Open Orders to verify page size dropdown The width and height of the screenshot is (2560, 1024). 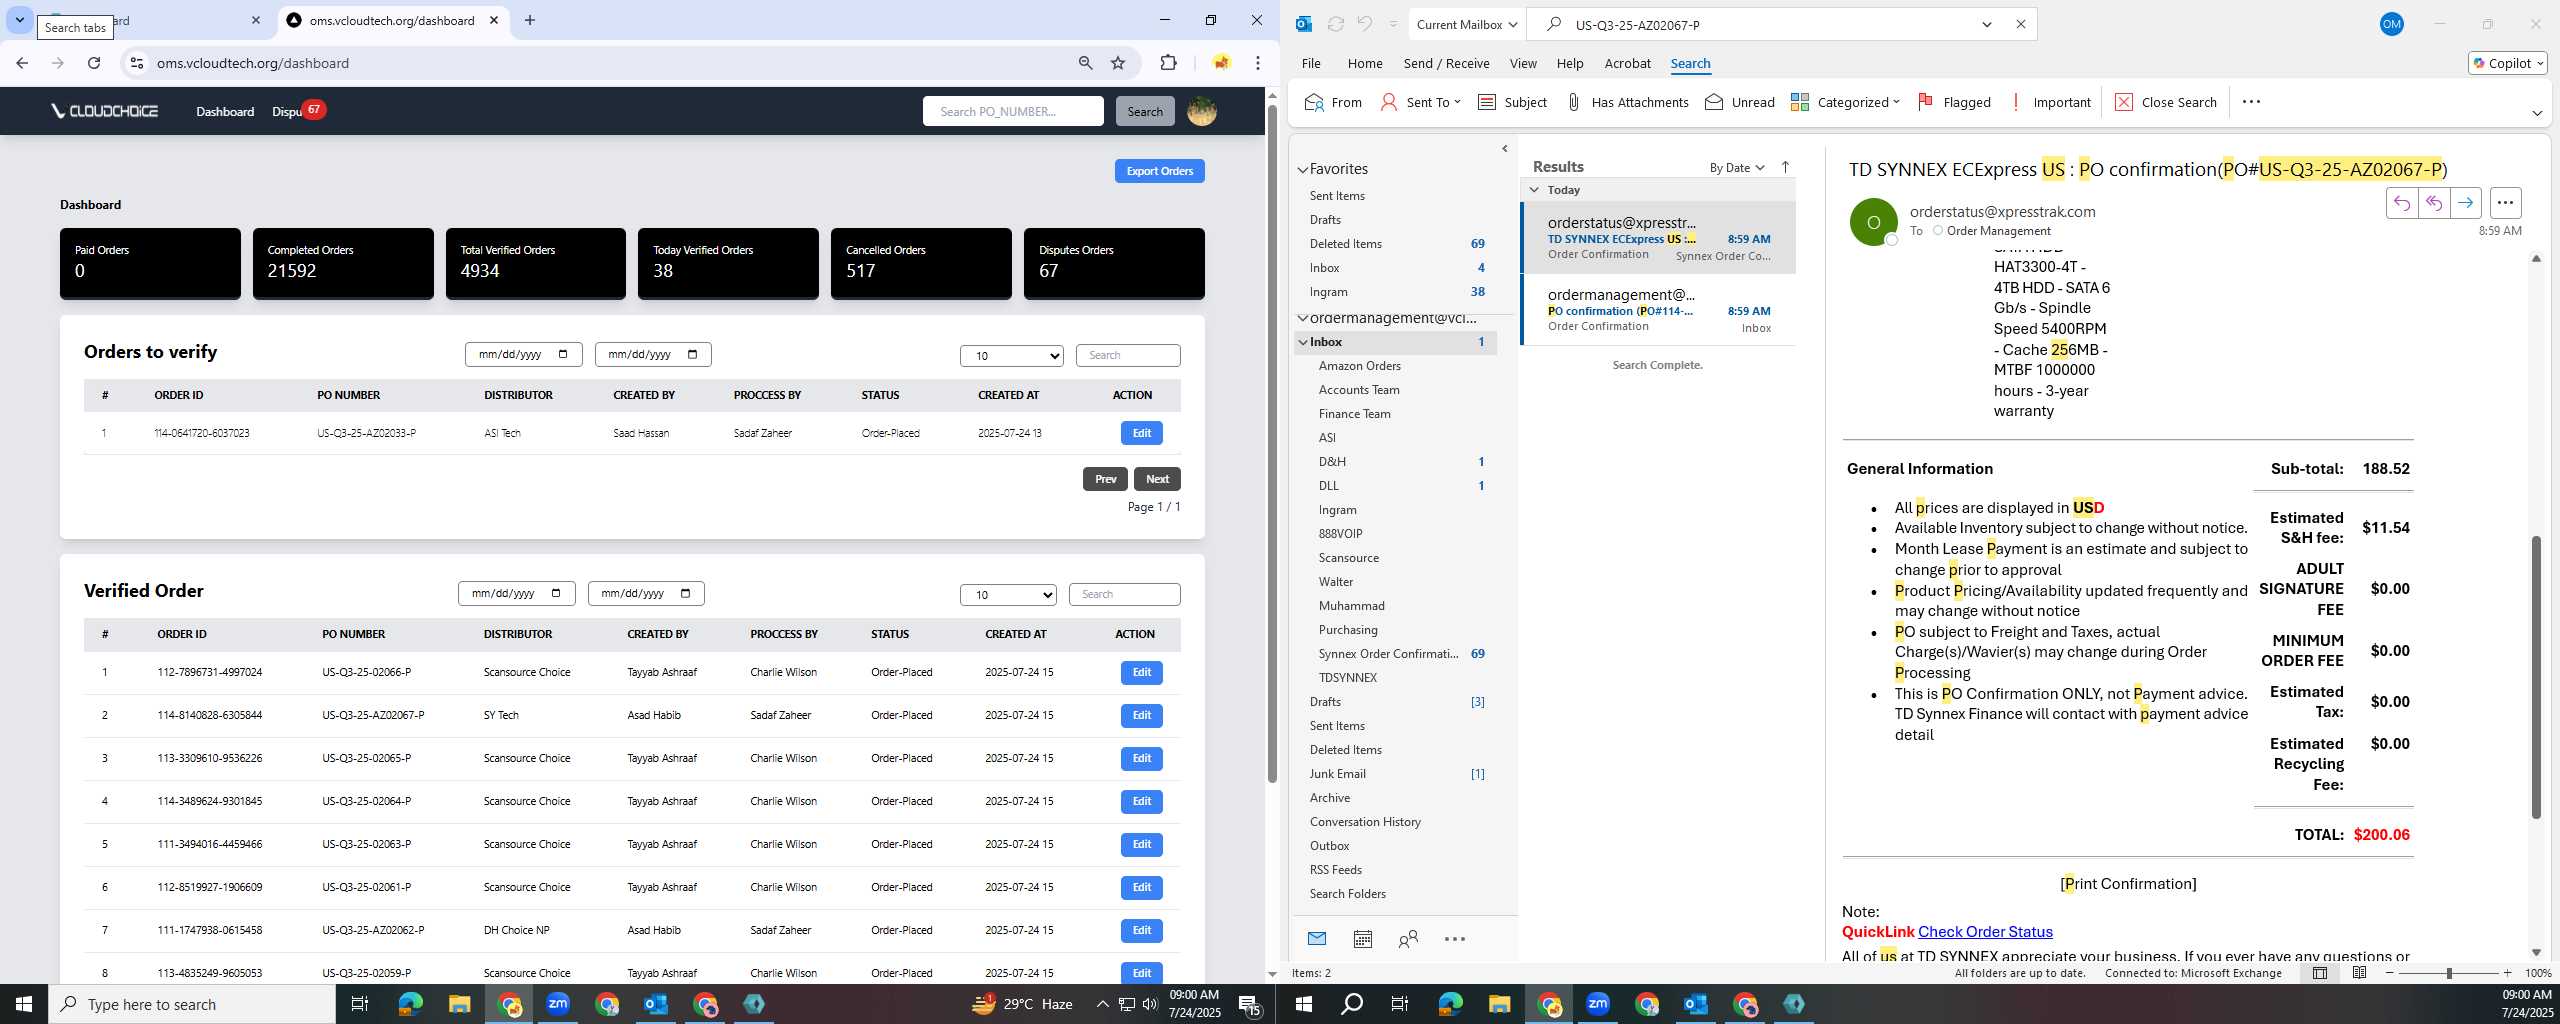(1011, 356)
